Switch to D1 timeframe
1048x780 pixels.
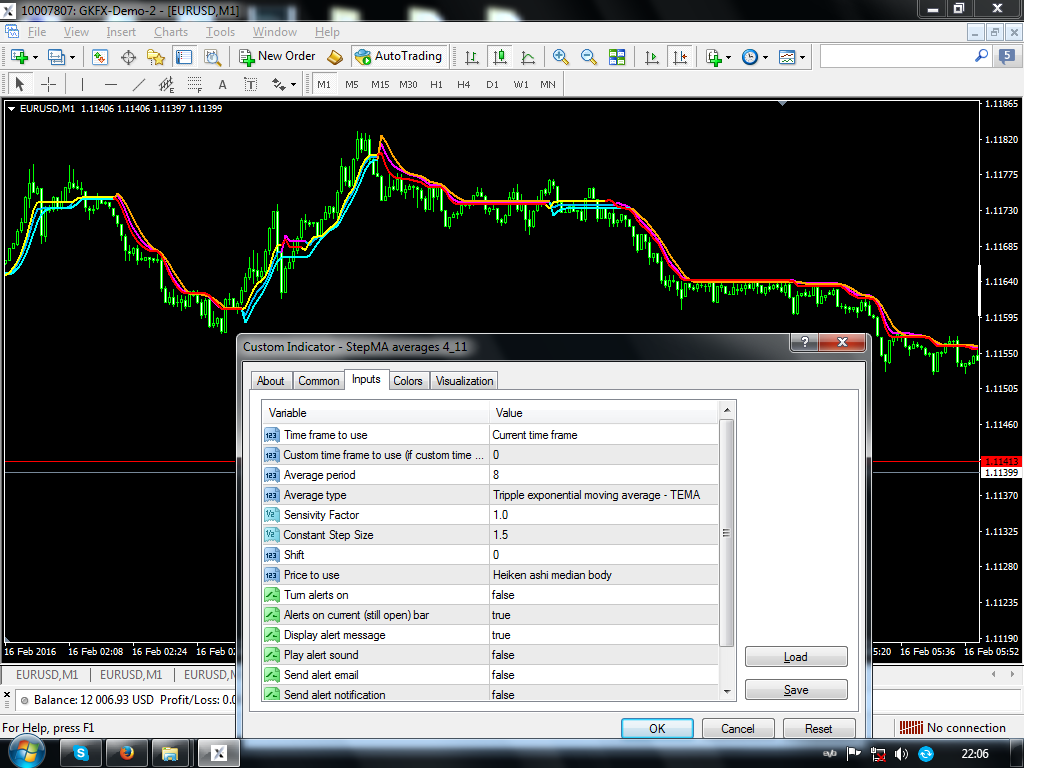point(493,84)
